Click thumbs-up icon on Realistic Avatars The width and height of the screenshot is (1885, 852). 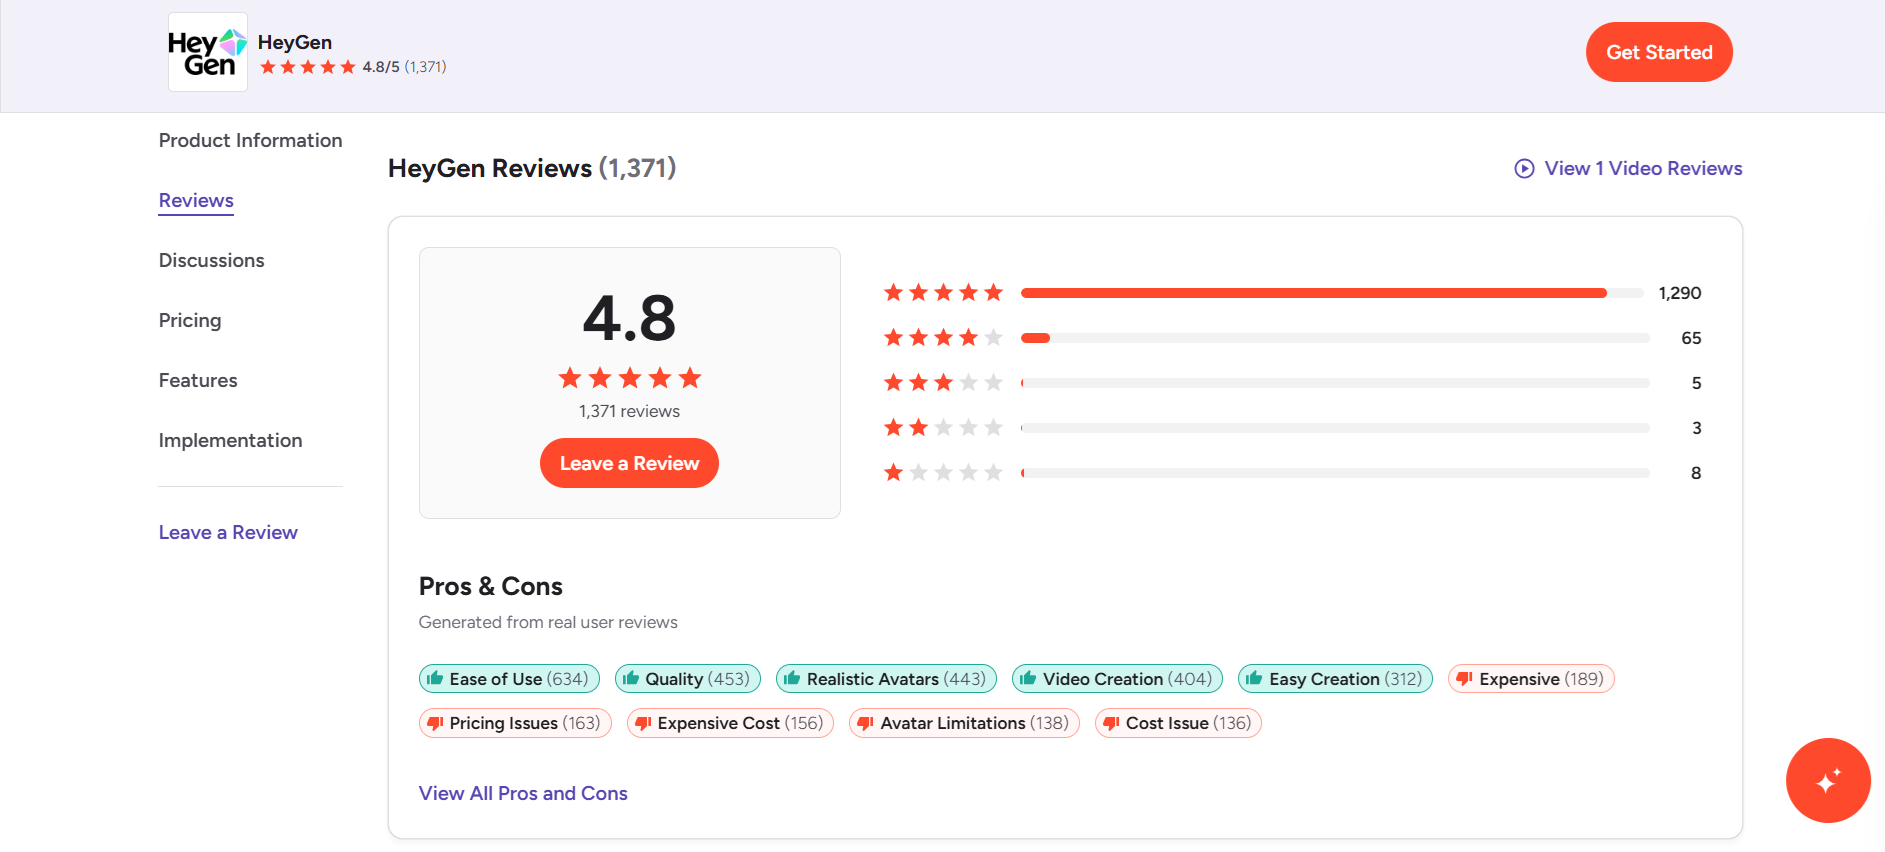pos(792,678)
